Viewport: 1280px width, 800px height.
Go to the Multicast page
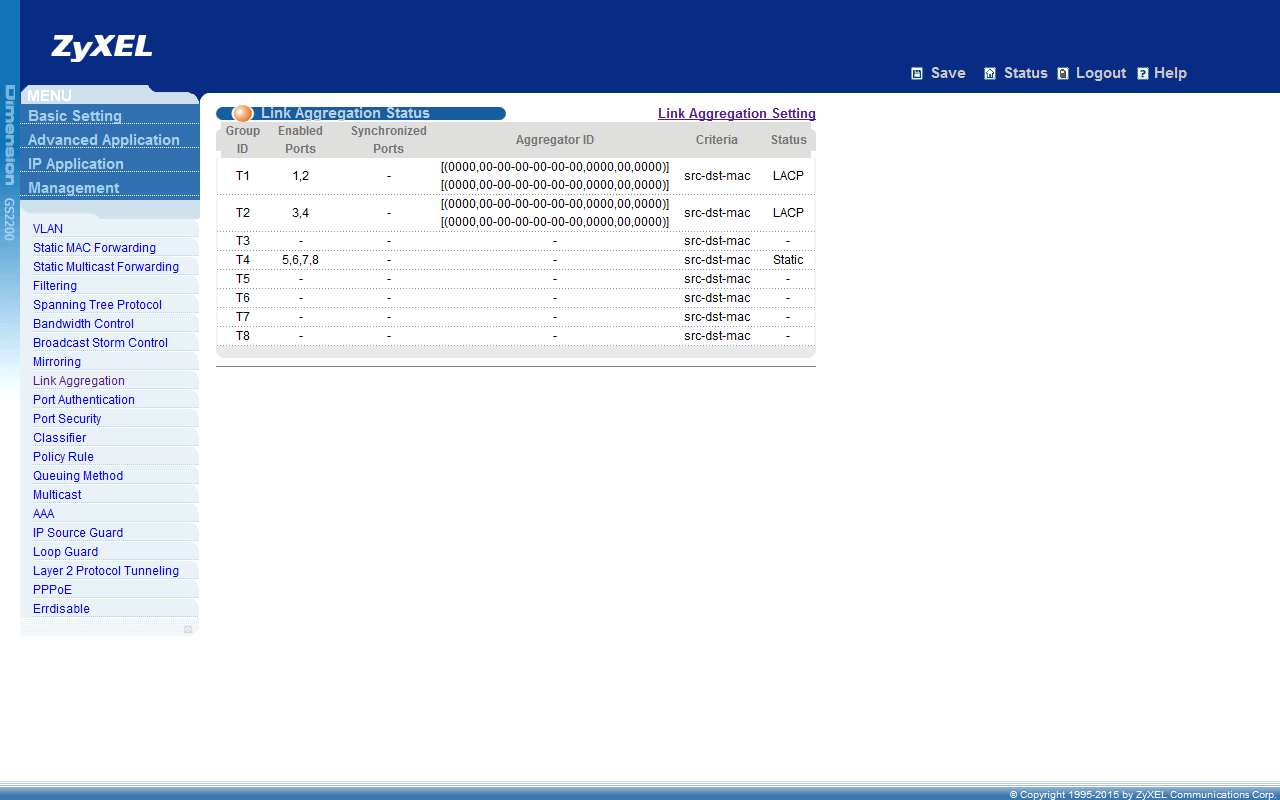pyautogui.click(x=57, y=495)
